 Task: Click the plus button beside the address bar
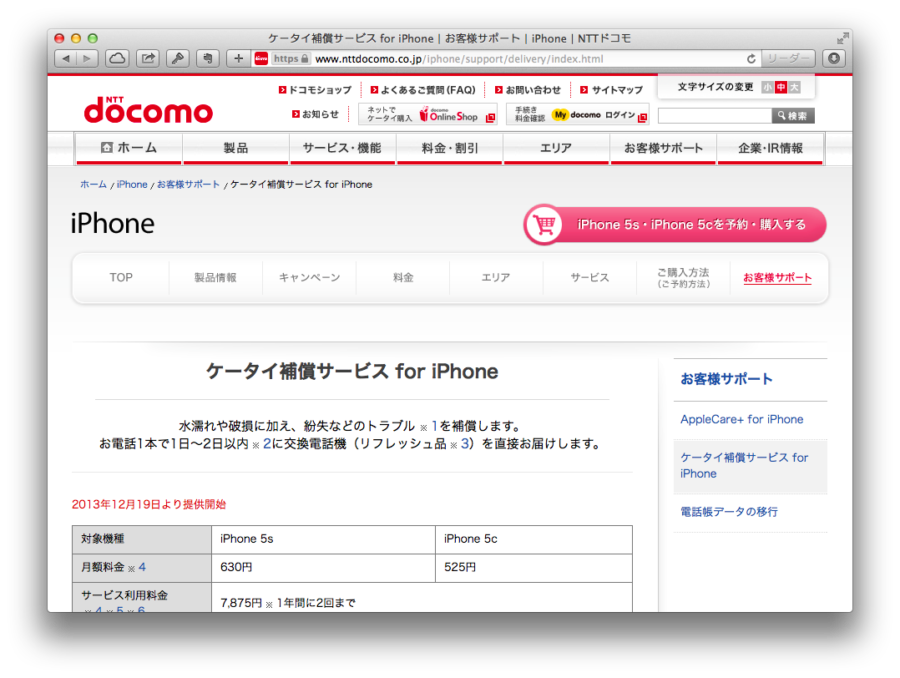pos(238,59)
